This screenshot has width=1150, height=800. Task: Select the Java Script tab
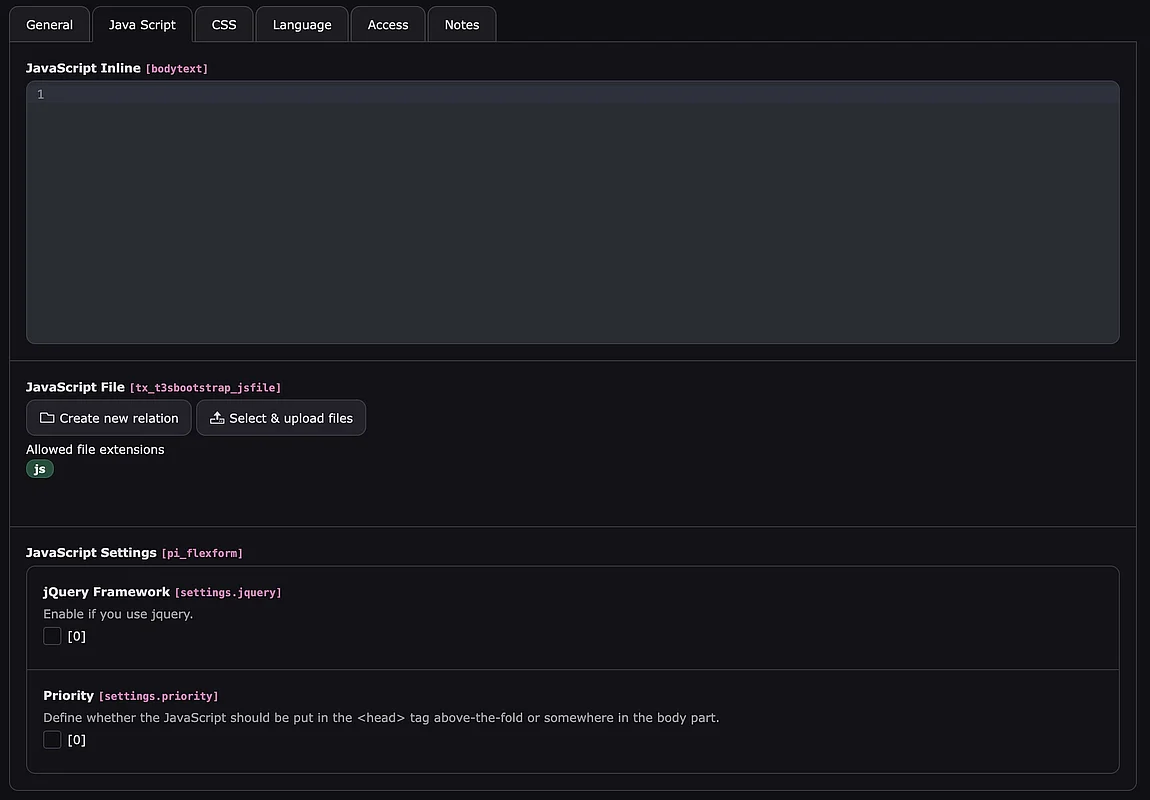click(142, 25)
